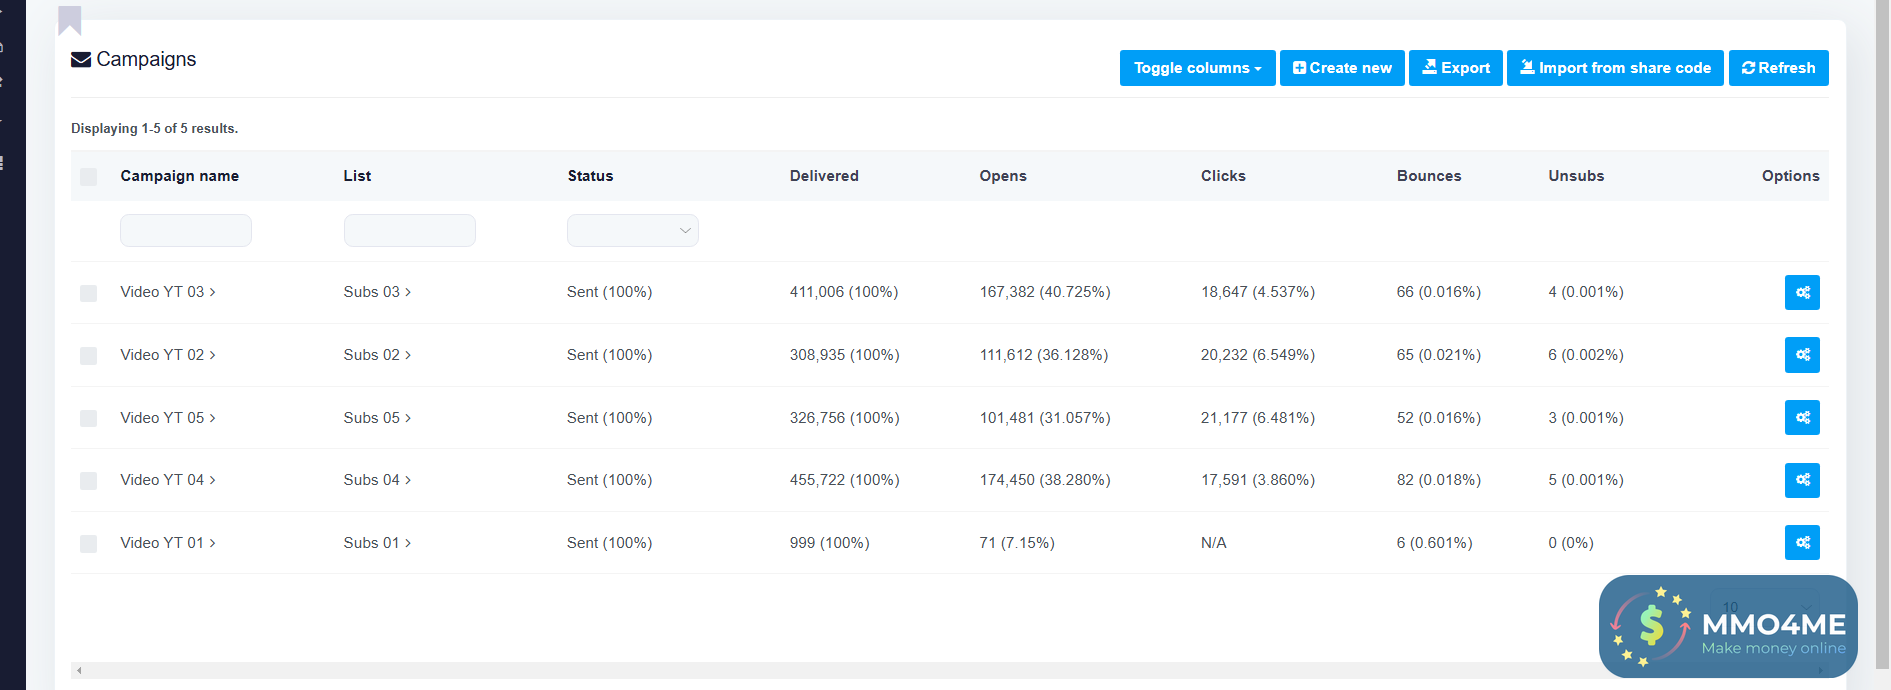Click the bookmark ribbon icon above Campaigns
The height and width of the screenshot is (690, 1891).
70,20
